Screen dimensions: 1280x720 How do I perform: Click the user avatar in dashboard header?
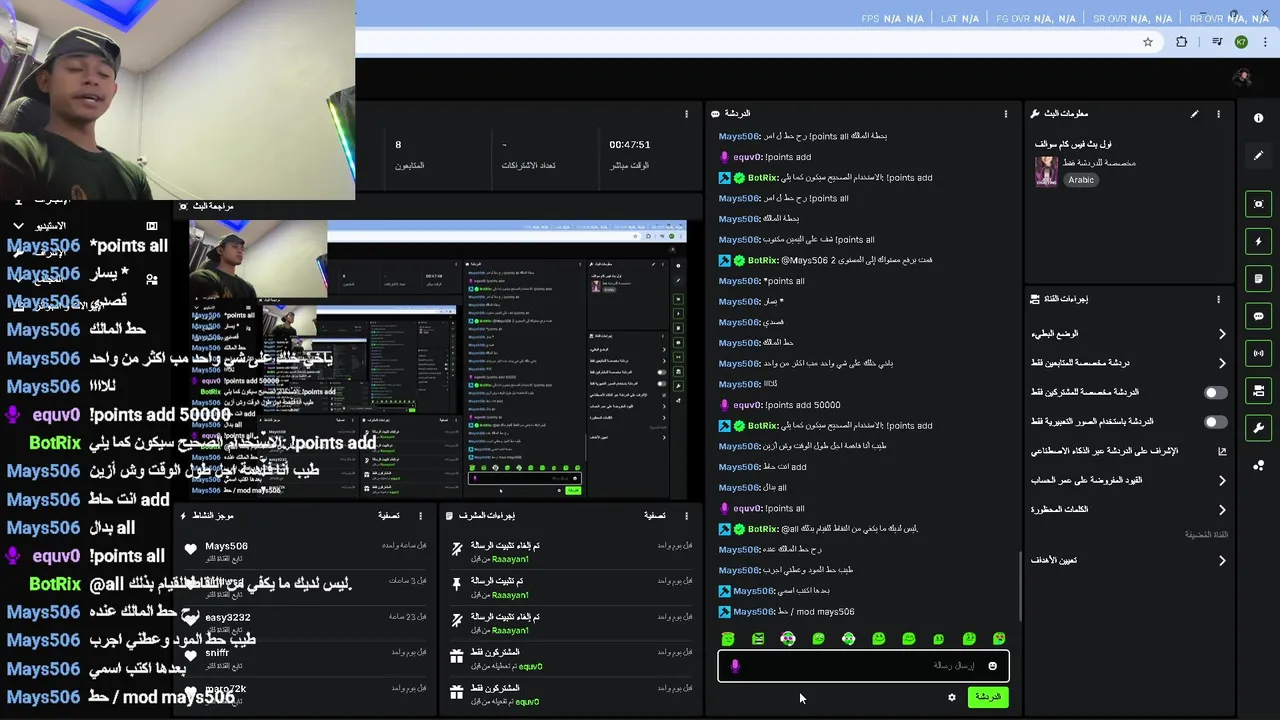click(1243, 77)
